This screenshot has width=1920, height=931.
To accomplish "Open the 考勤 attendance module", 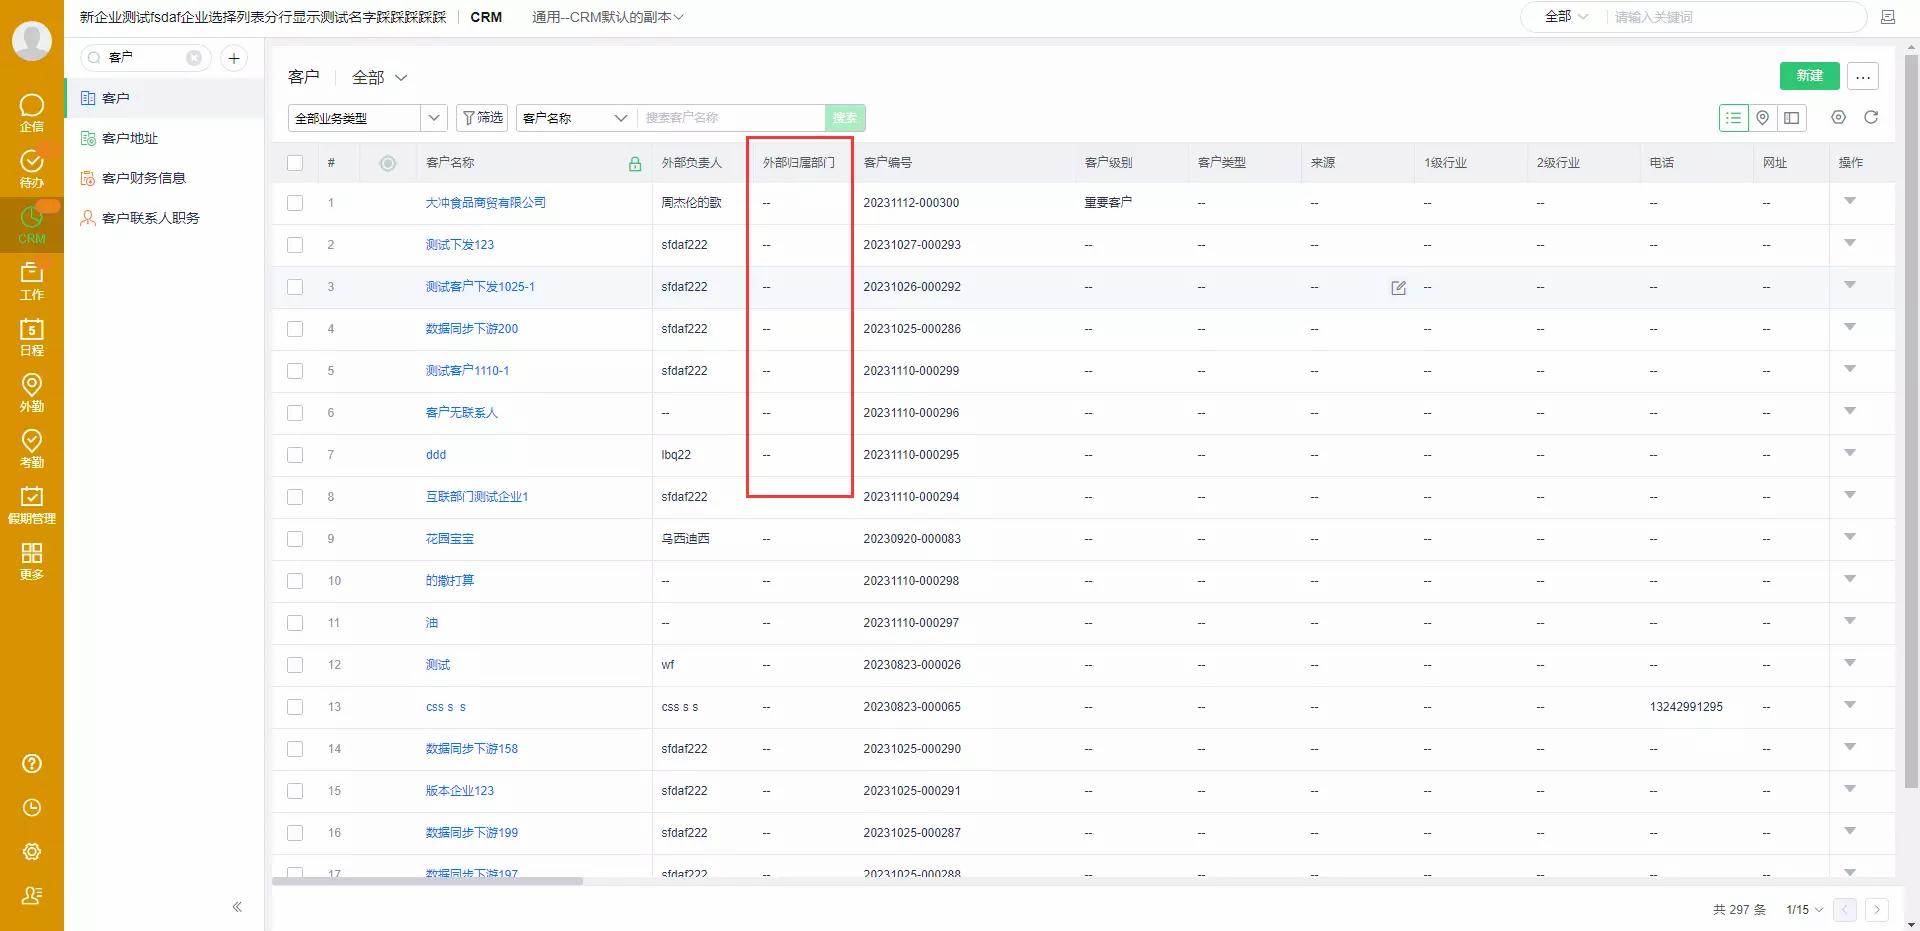I will point(32,448).
